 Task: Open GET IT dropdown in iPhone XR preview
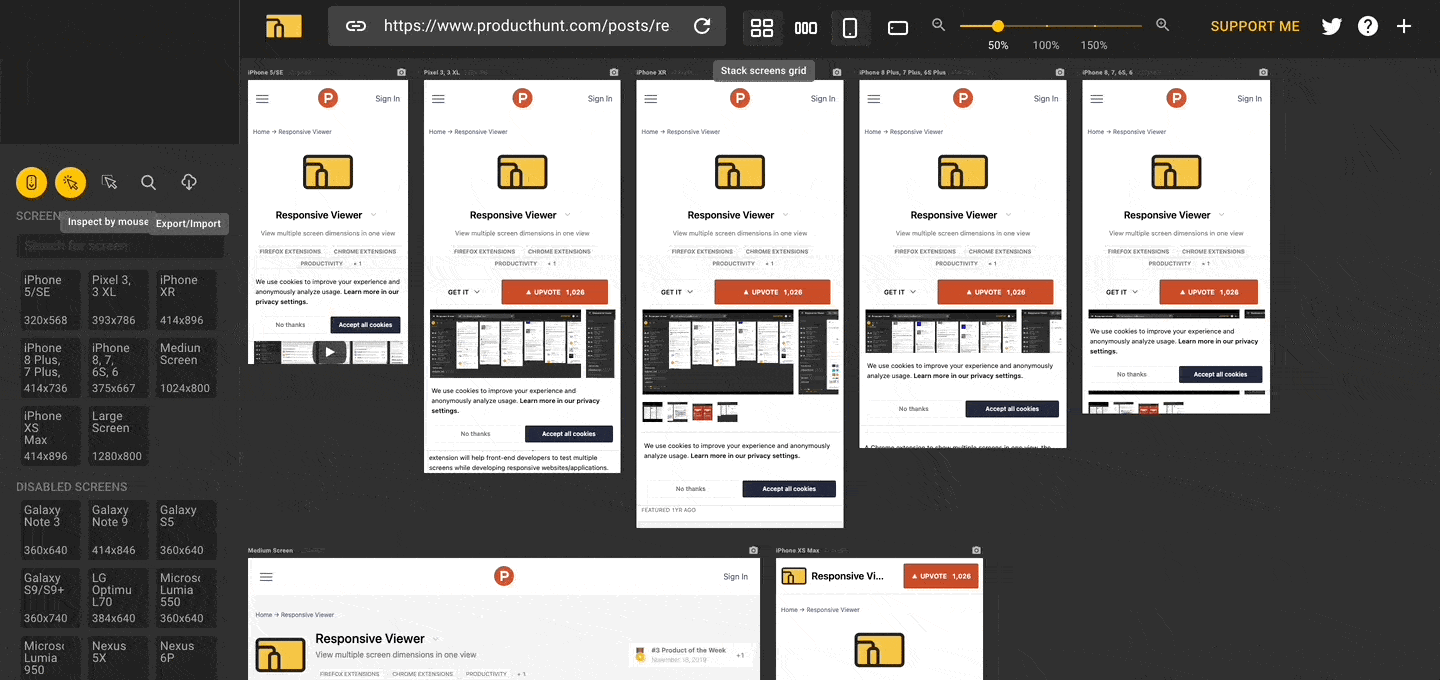click(677, 292)
